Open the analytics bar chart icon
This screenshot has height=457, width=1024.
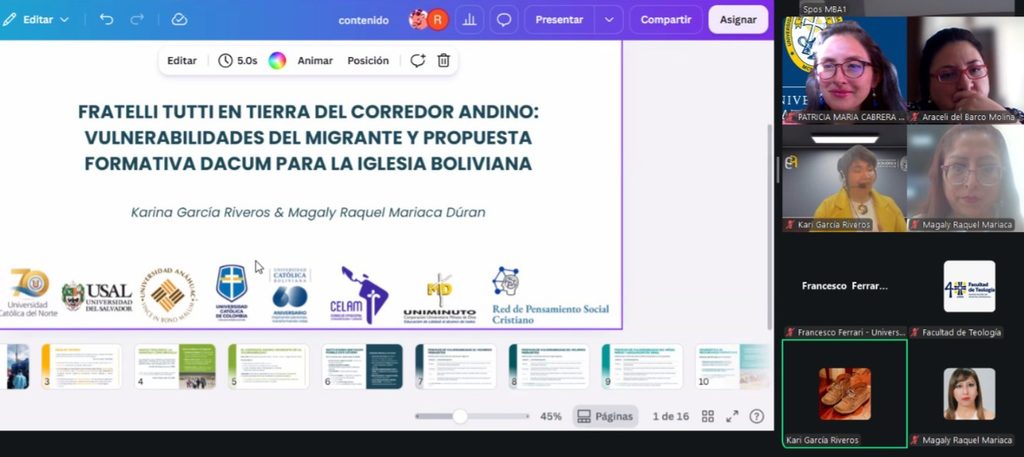coord(470,20)
